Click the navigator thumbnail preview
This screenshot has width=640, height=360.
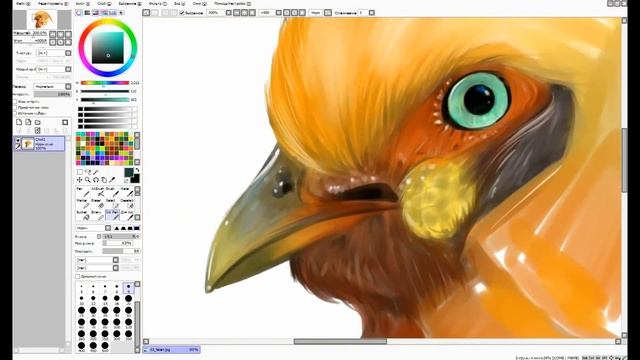pos(43,19)
